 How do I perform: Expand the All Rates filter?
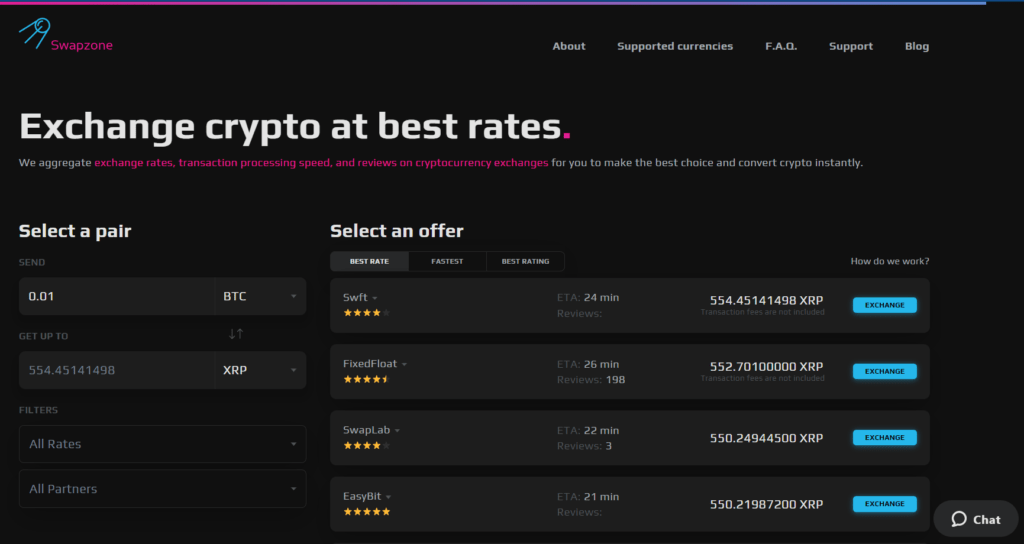[163, 444]
